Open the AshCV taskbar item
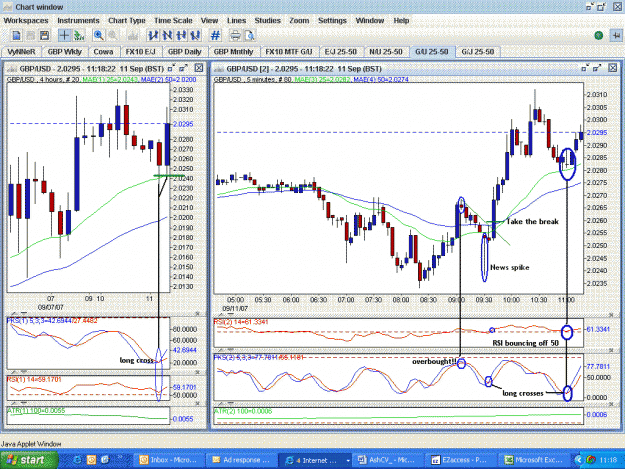625x469 pixels. tap(387, 460)
